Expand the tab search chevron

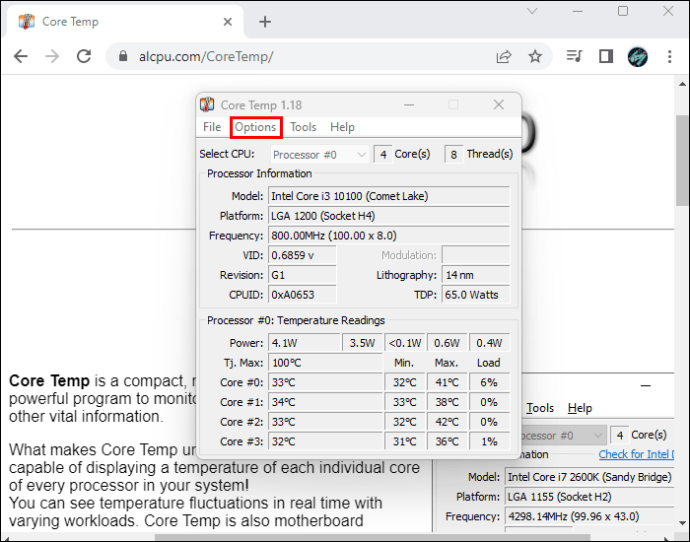(x=532, y=11)
